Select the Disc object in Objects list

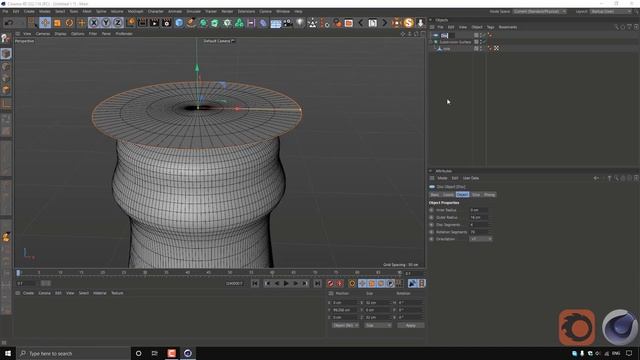(445, 36)
